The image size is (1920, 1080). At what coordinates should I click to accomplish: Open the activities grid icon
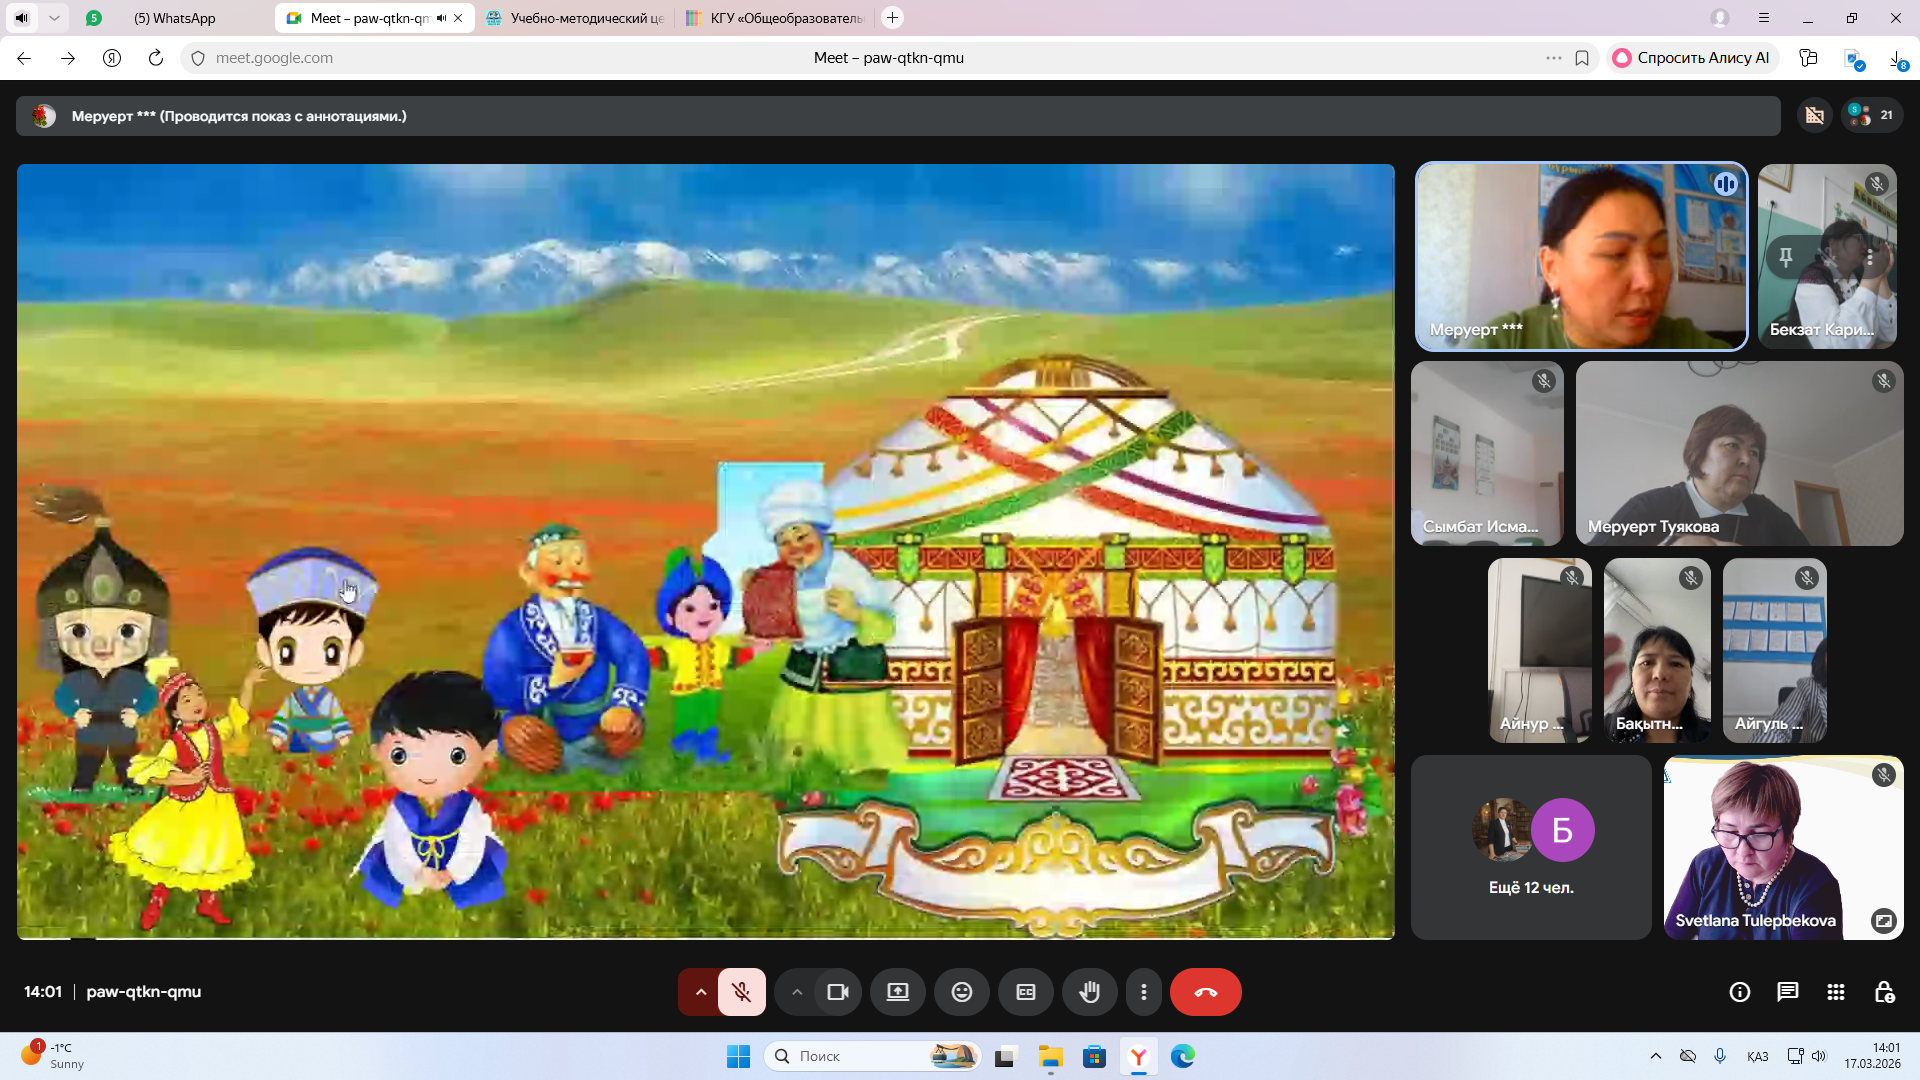[1835, 992]
